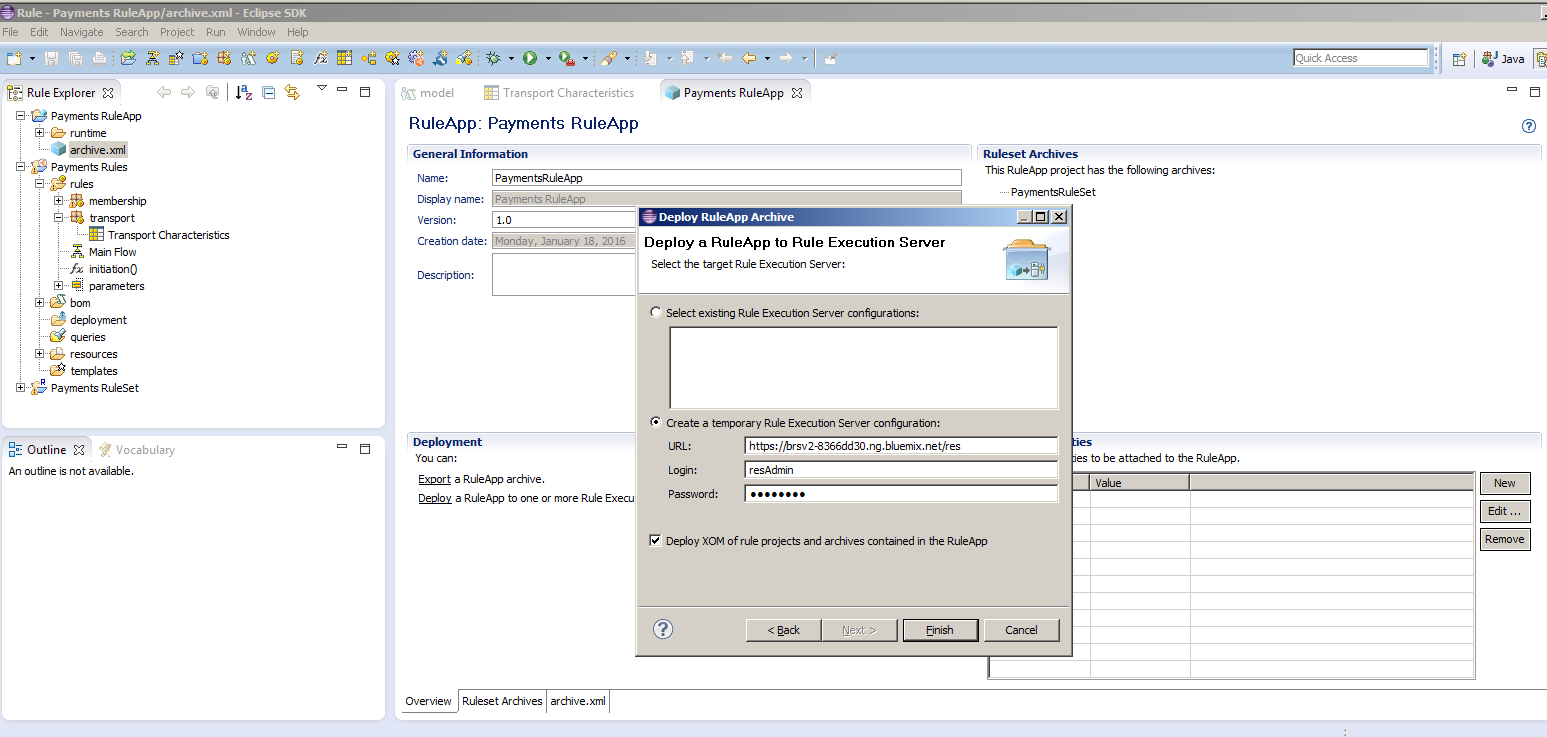
Task: Click the Back button in Deploy dialog
Action: [x=783, y=630]
